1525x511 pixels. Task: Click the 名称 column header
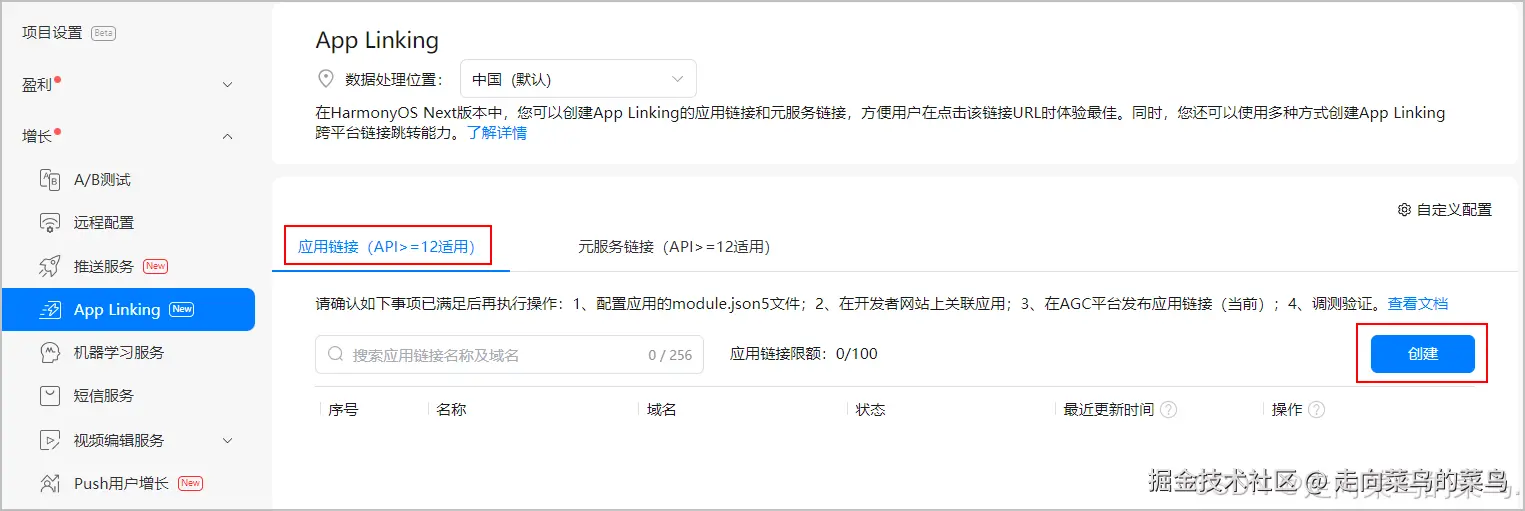click(452, 410)
